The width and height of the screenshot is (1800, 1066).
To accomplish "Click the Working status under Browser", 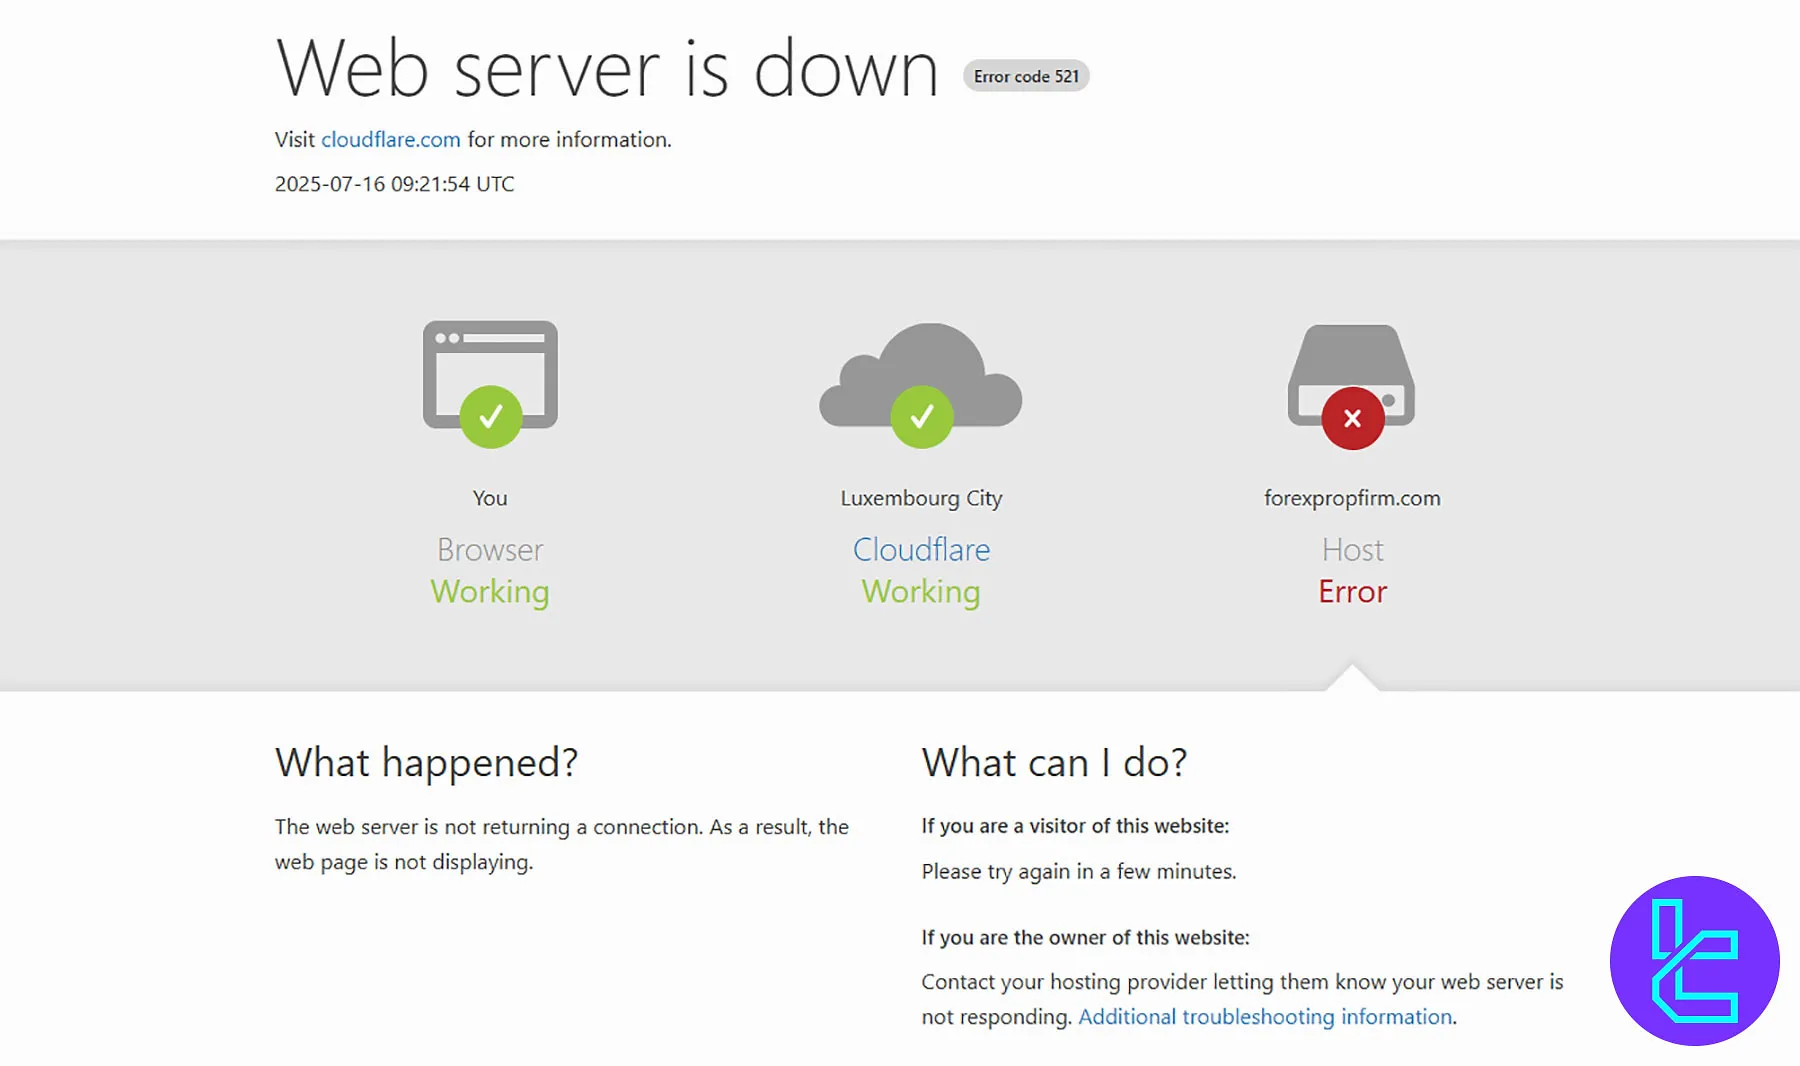I will click(490, 592).
